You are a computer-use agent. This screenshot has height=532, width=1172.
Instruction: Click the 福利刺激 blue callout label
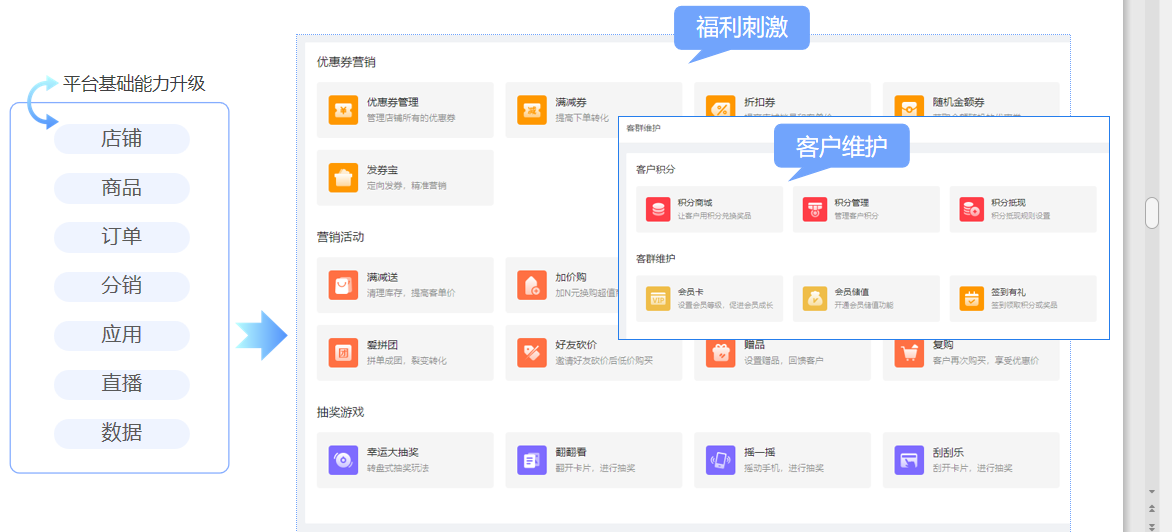(x=741, y=27)
